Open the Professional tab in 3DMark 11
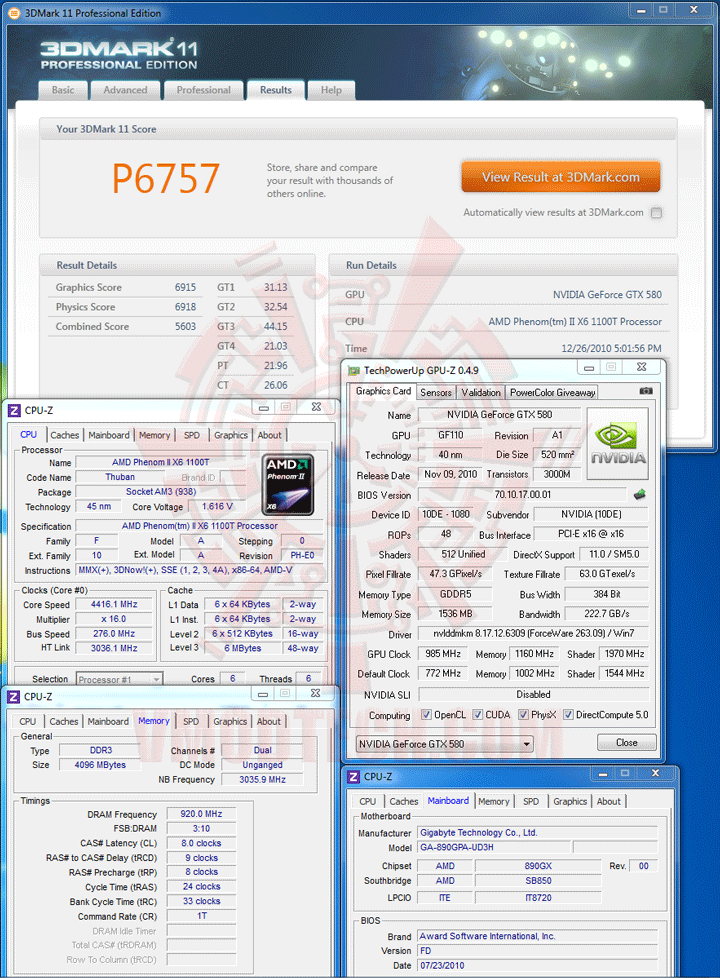The height and width of the screenshot is (978, 720). [x=203, y=90]
